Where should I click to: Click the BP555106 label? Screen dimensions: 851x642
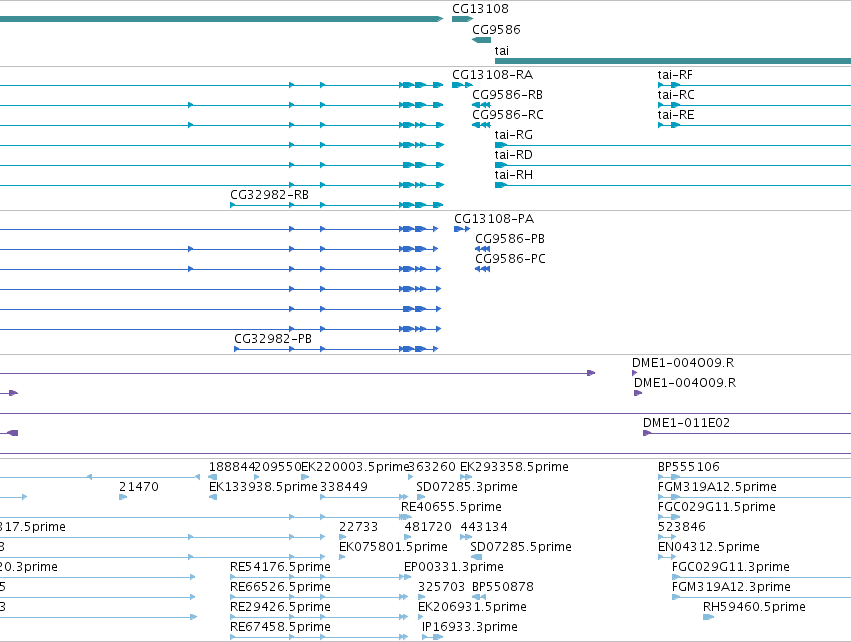pyautogui.click(x=688, y=467)
